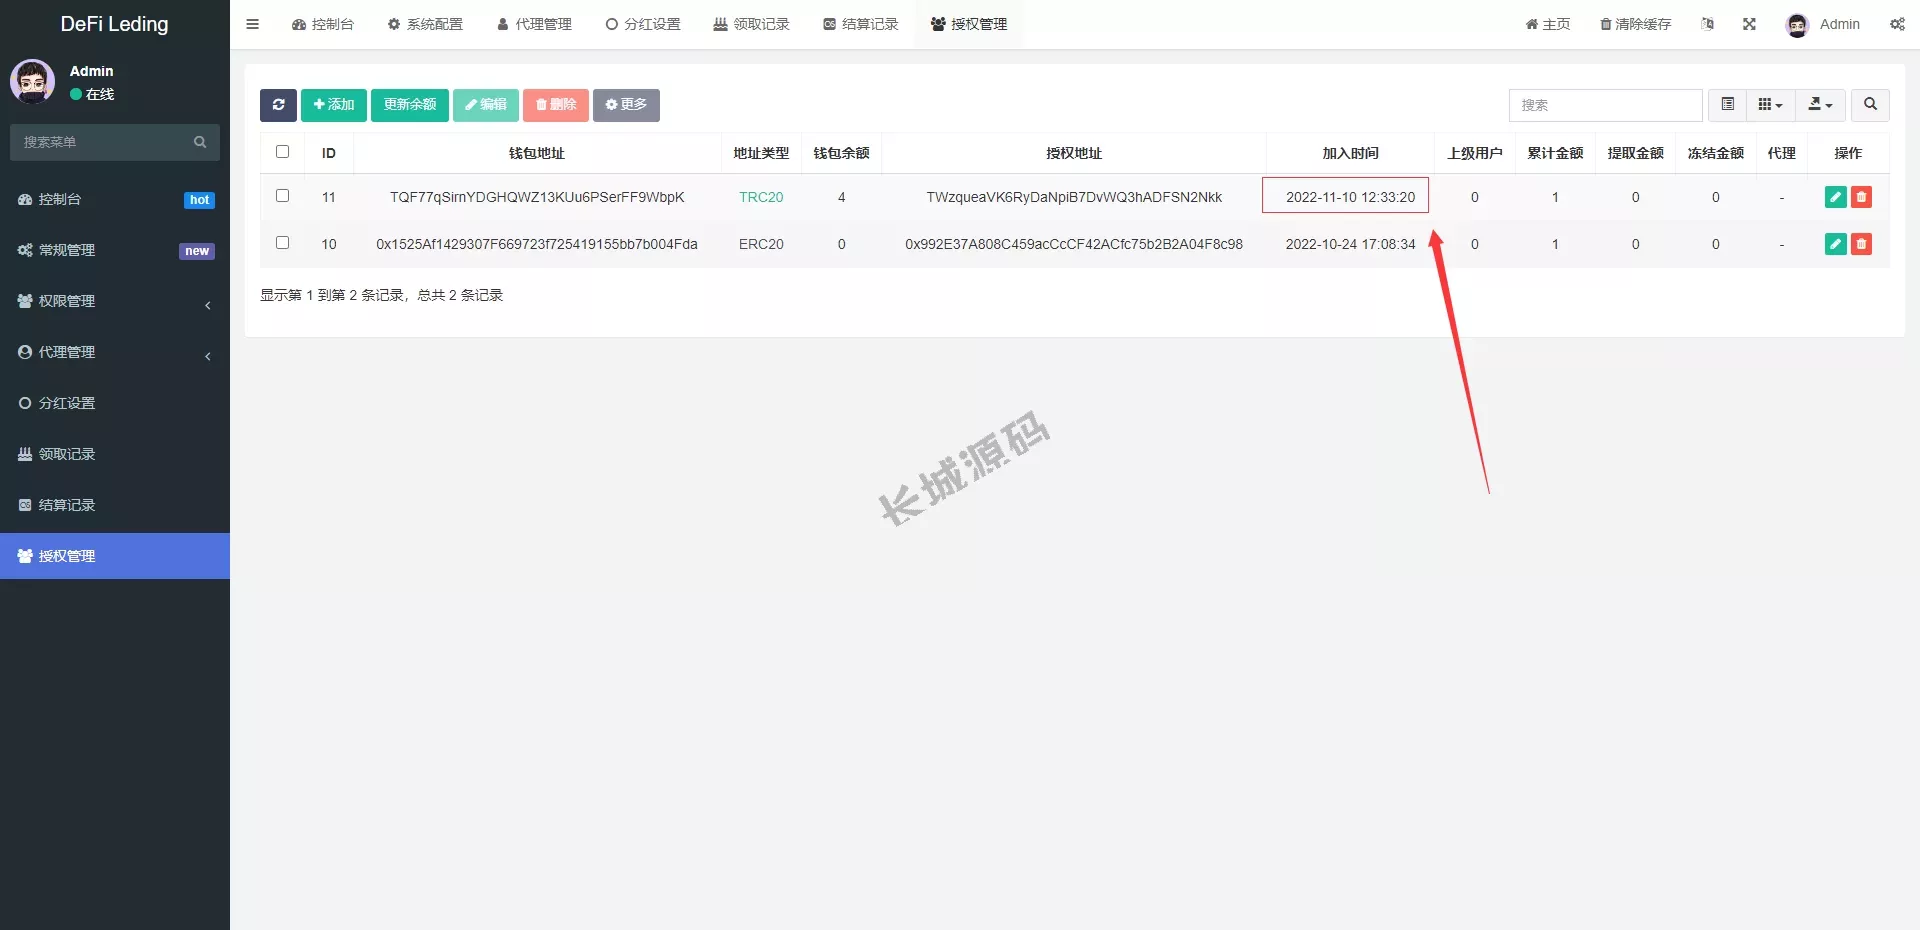Expand 代理管理 sidebar submenu
Screen dimensions: 1920x930
tap(115, 352)
